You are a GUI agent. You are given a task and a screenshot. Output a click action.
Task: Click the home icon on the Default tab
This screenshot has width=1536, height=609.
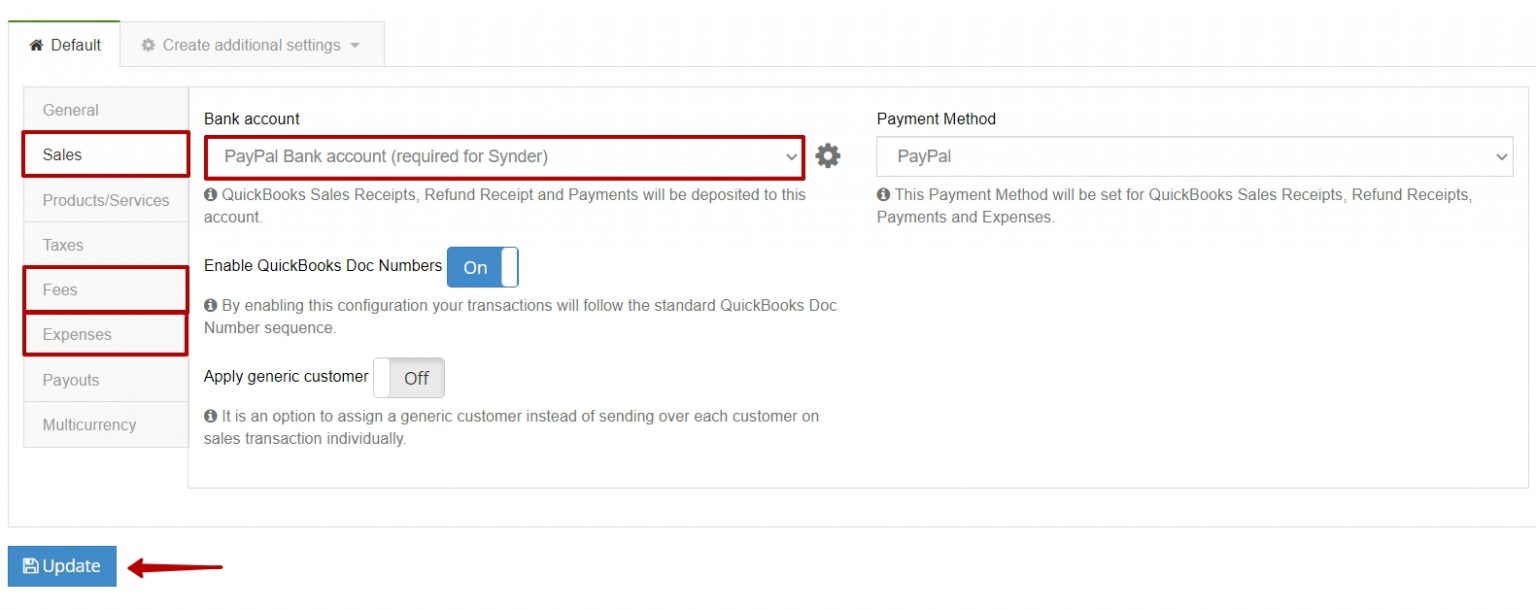38,44
